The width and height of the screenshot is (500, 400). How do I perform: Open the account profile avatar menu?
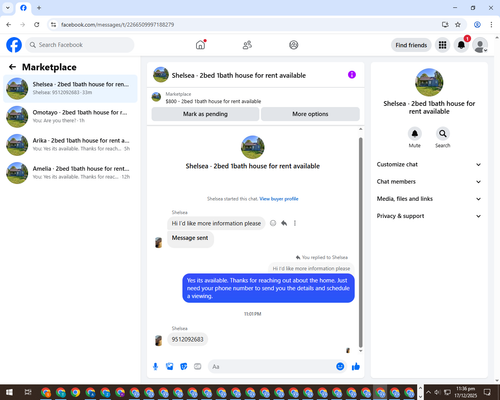coord(480,45)
